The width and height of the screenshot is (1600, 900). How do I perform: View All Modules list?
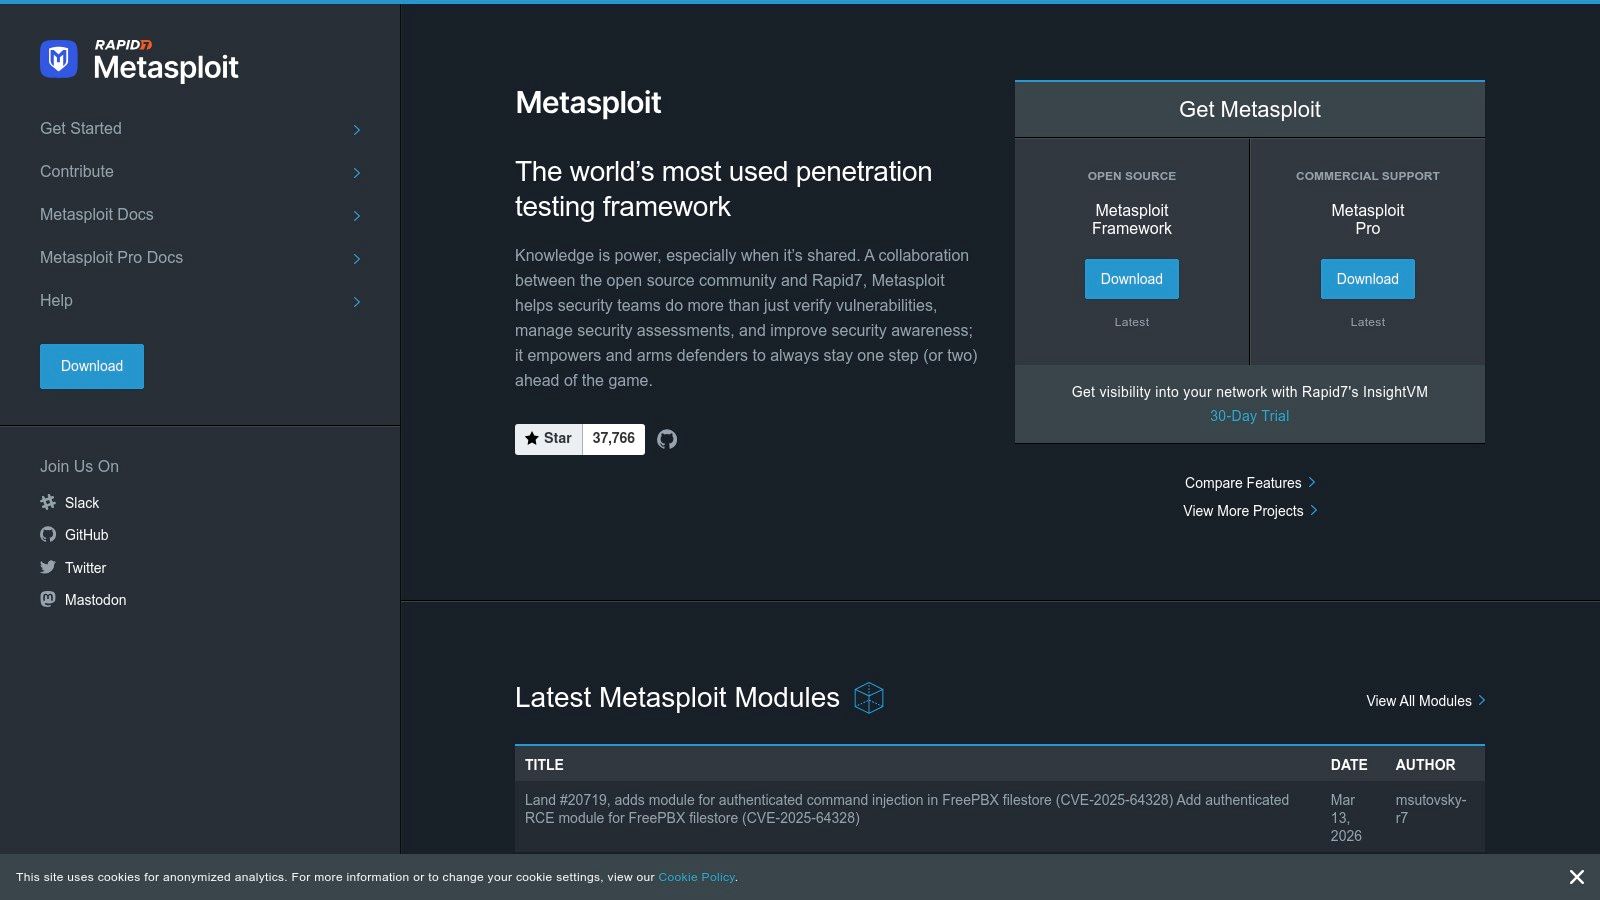[1418, 700]
